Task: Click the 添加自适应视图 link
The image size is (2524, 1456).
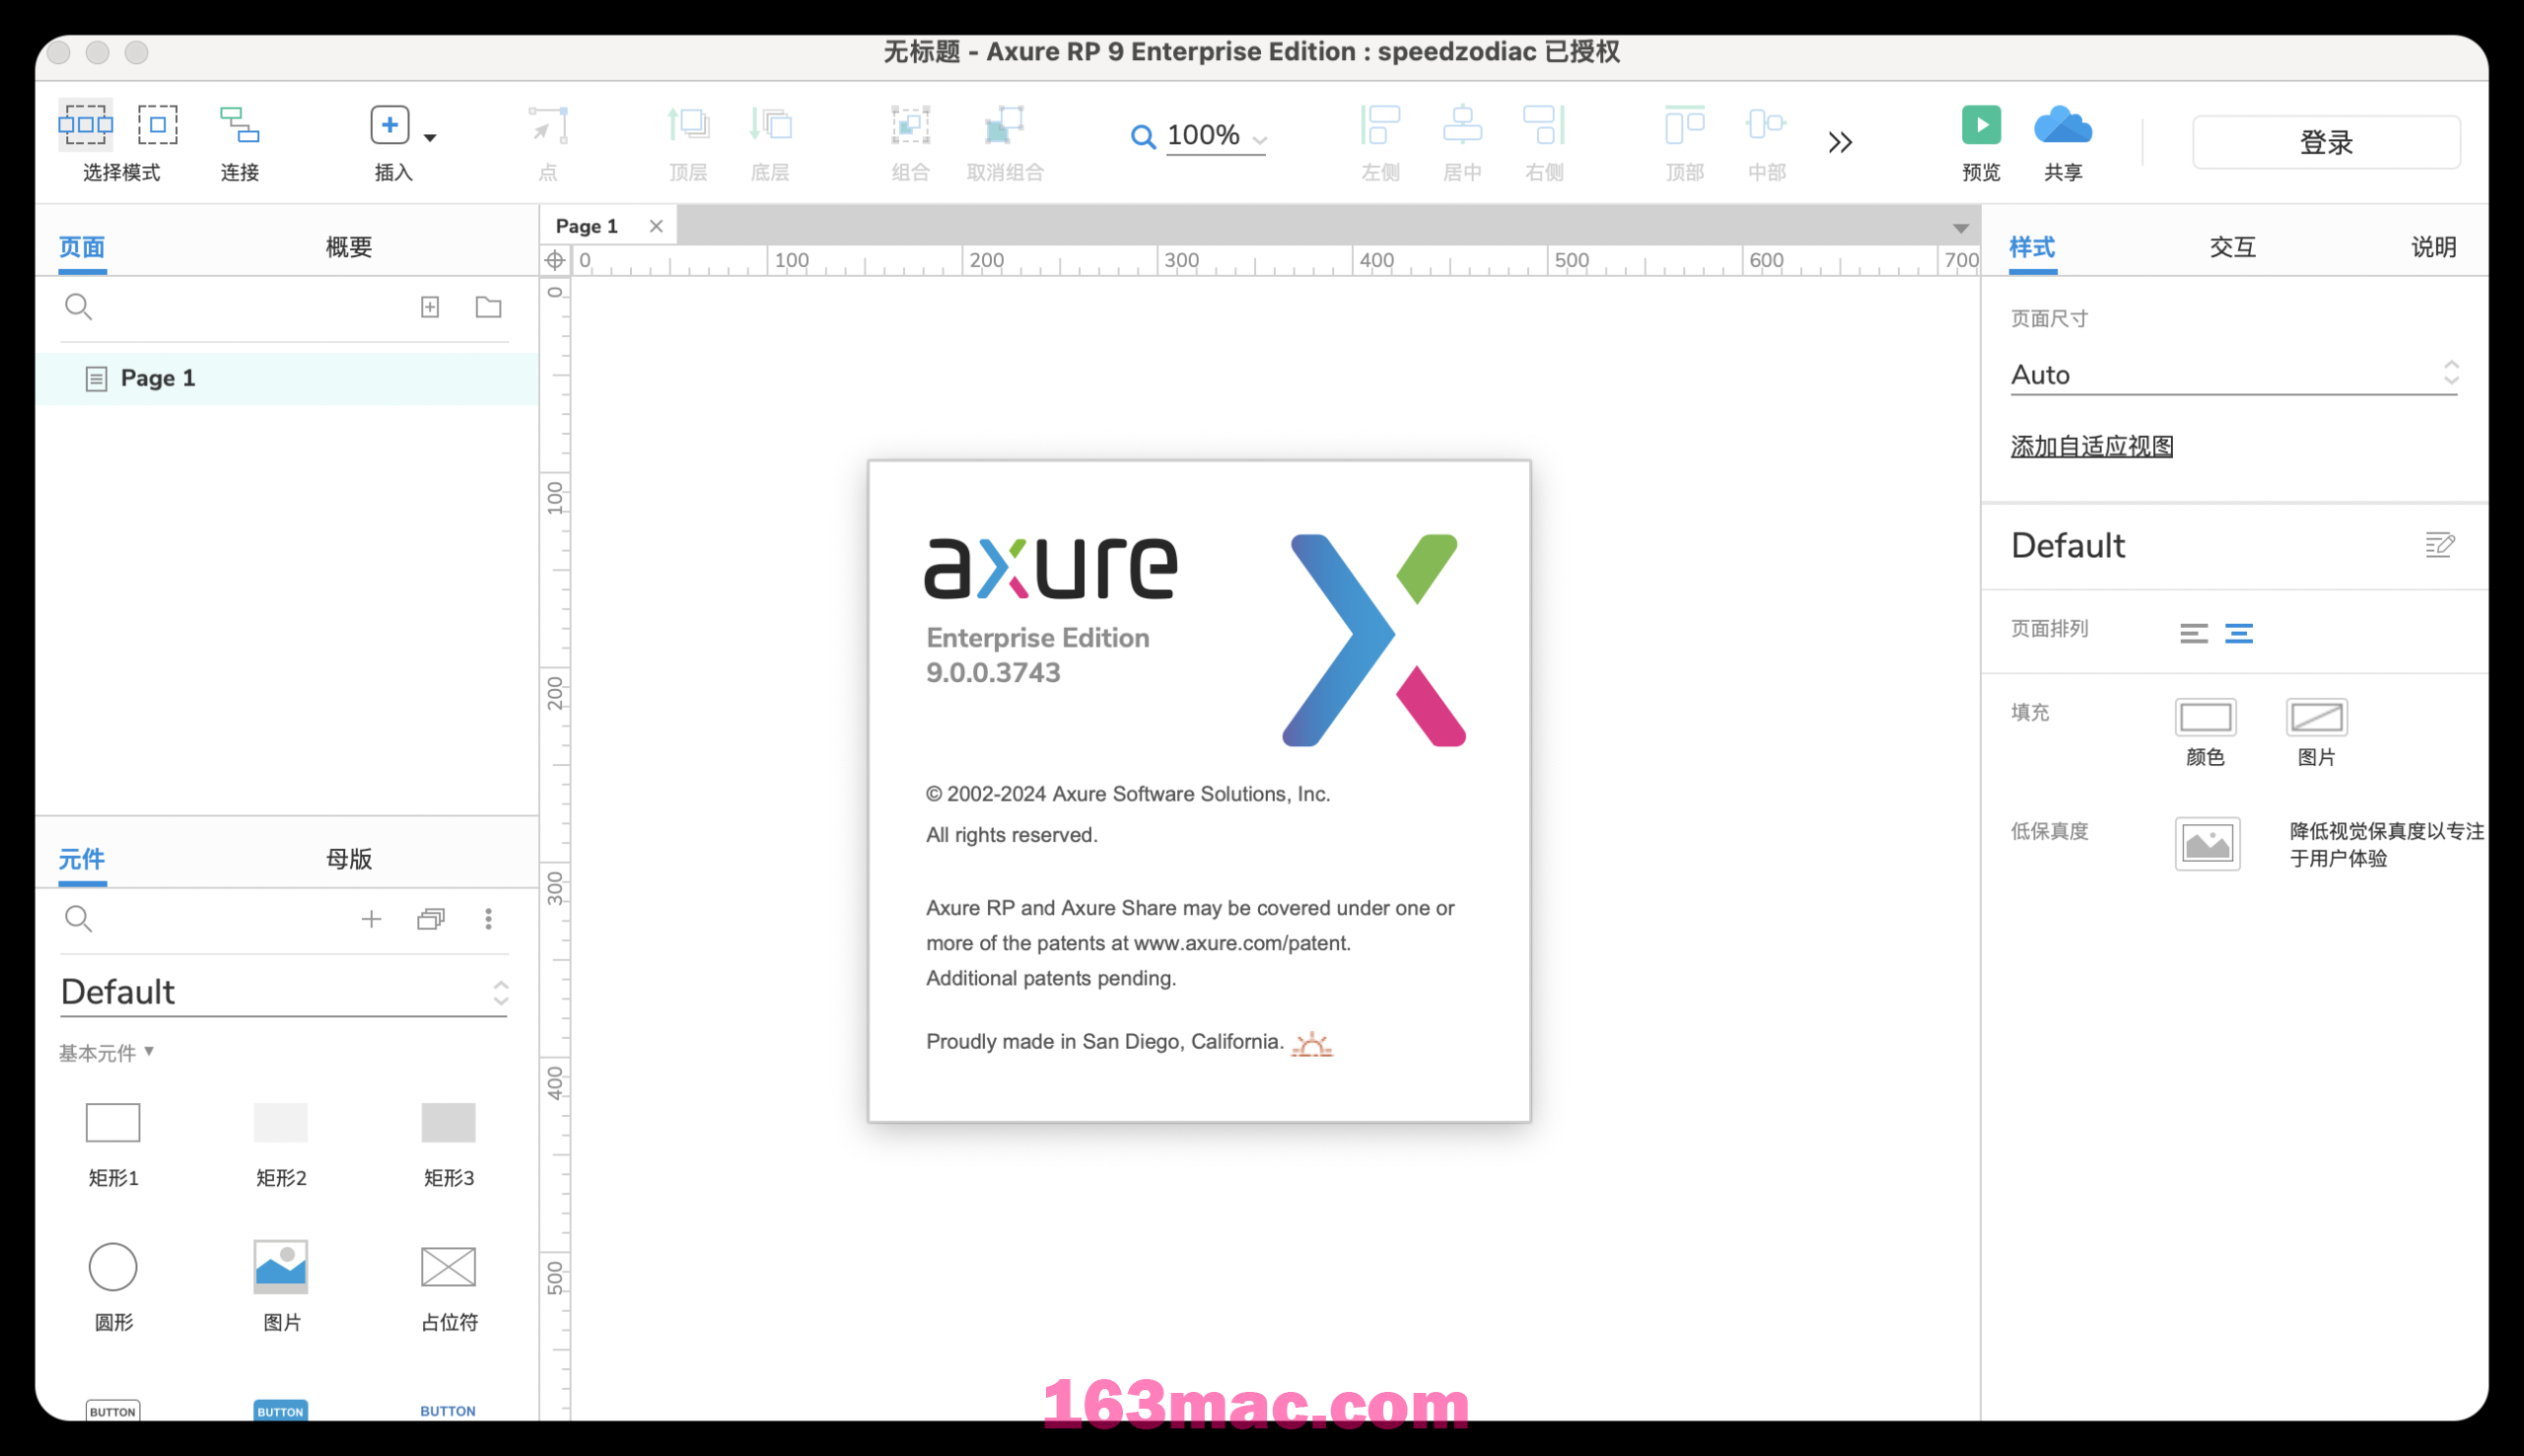Action: click(2092, 446)
